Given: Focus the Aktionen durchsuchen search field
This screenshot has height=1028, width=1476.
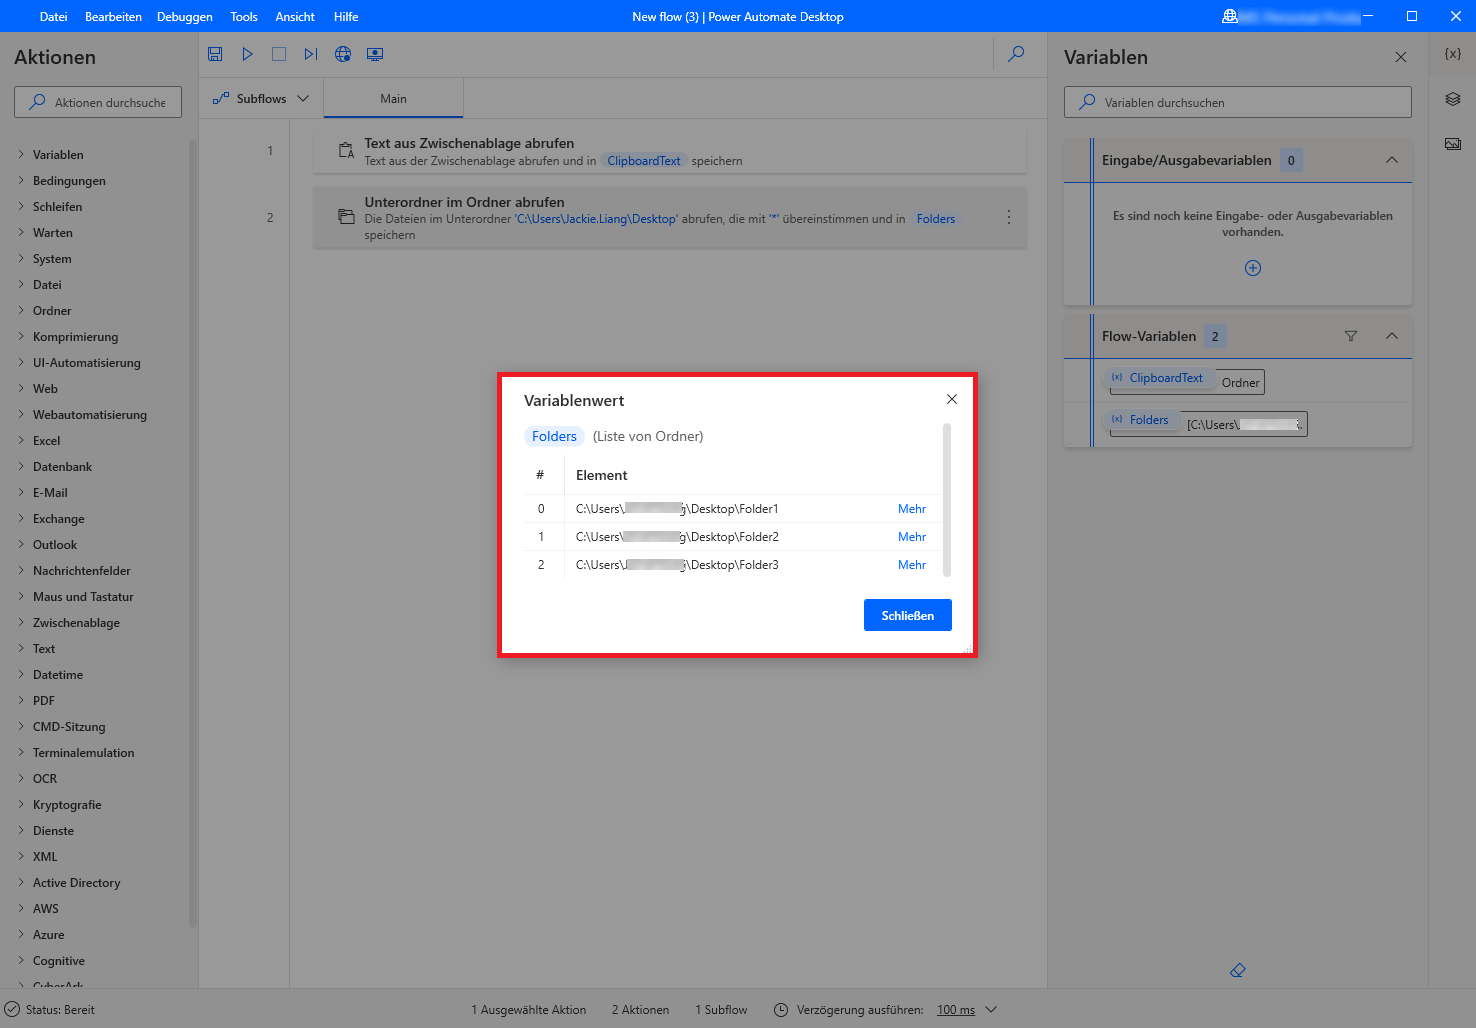Looking at the screenshot, I should (98, 102).
